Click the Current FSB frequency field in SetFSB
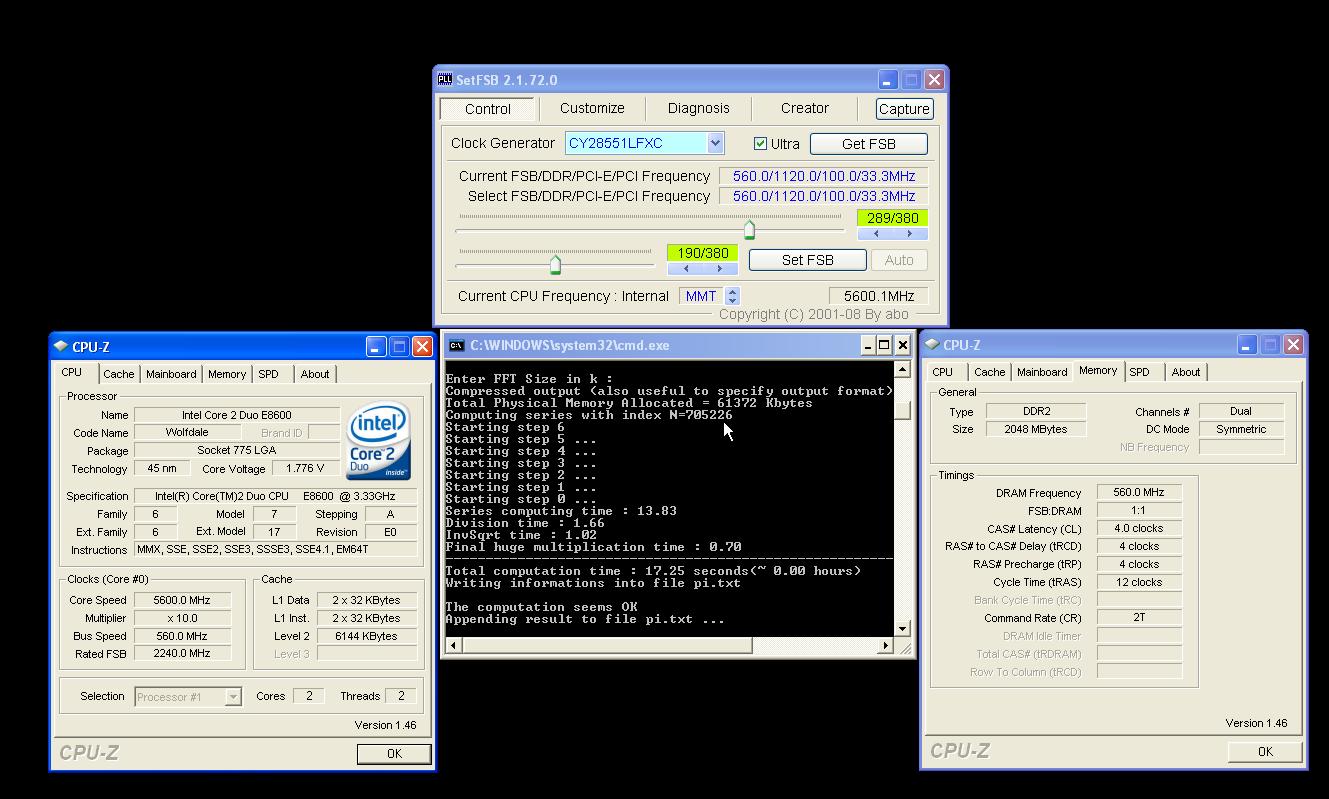 point(823,176)
